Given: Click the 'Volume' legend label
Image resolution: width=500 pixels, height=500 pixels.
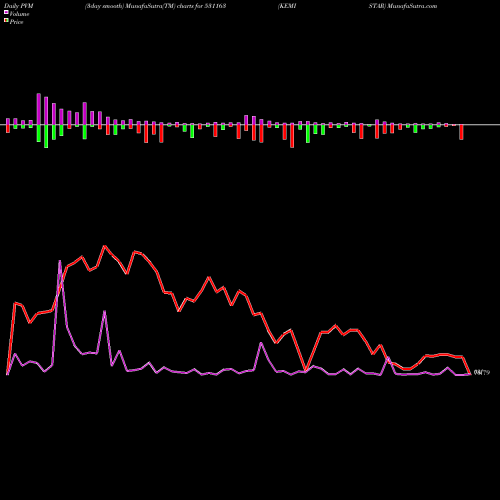Looking at the screenshot, I should 19,14.
